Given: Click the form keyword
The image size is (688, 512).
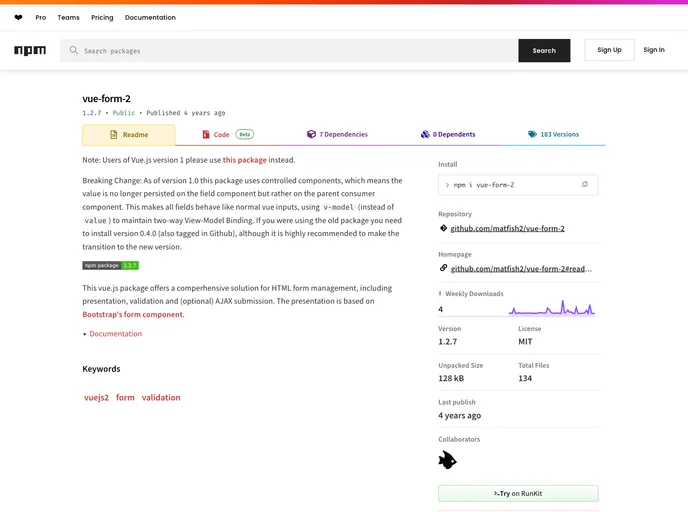Looking at the screenshot, I should pyautogui.click(x=125, y=397).
